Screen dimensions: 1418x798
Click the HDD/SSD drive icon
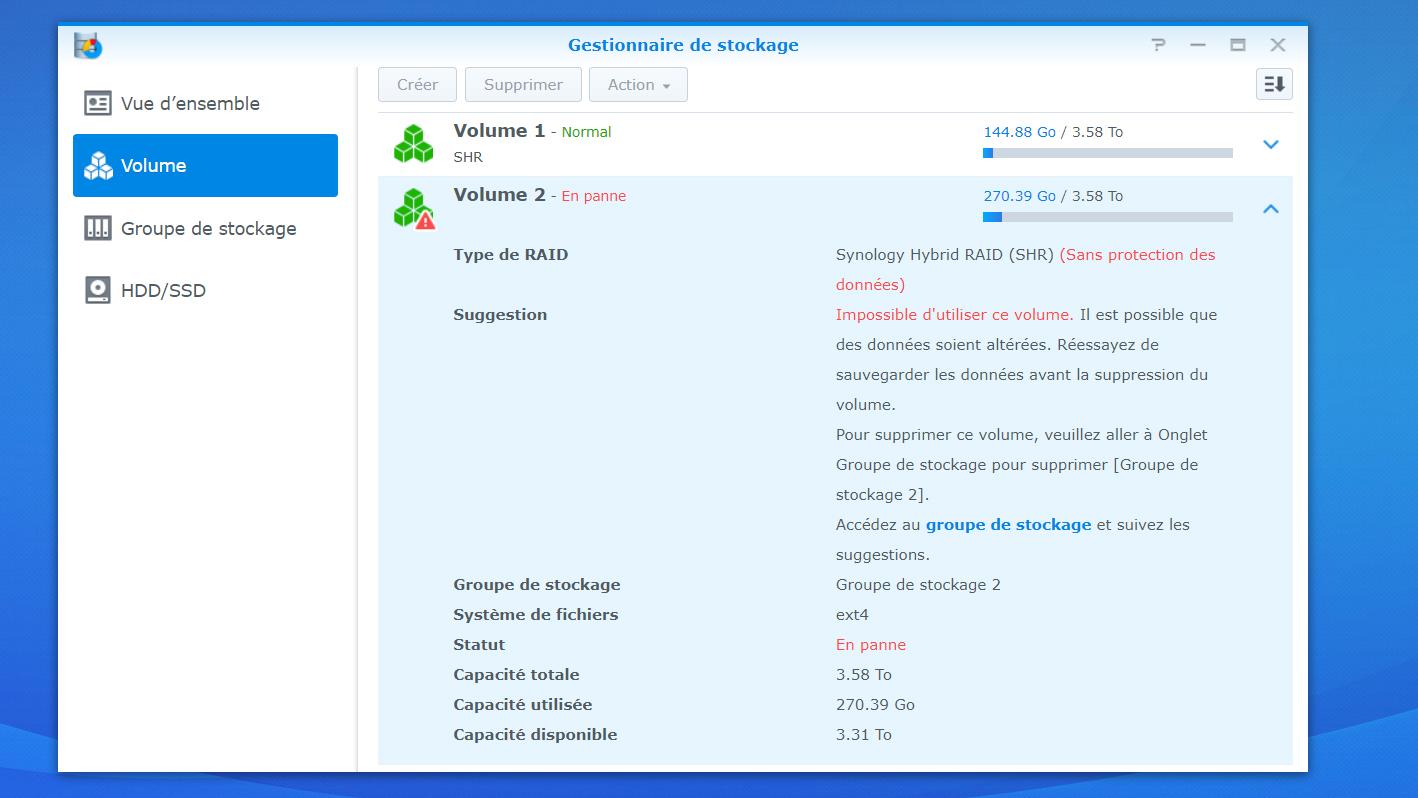pyautogui.click(x=98, y=291)
